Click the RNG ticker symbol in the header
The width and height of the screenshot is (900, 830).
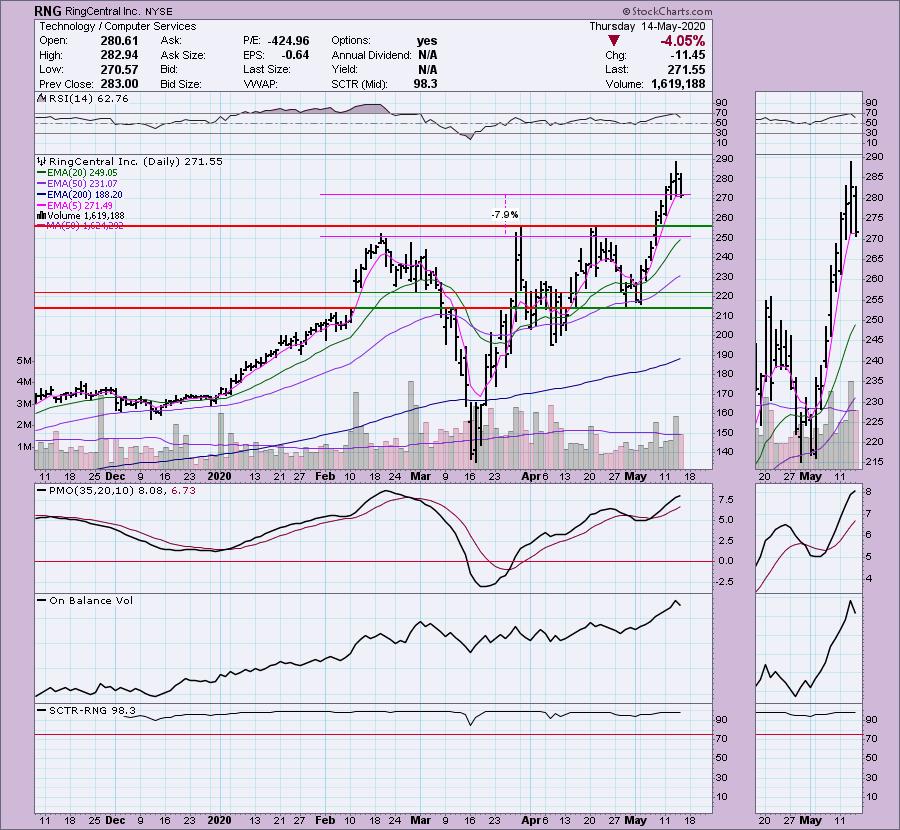click(x=48, y=11)
